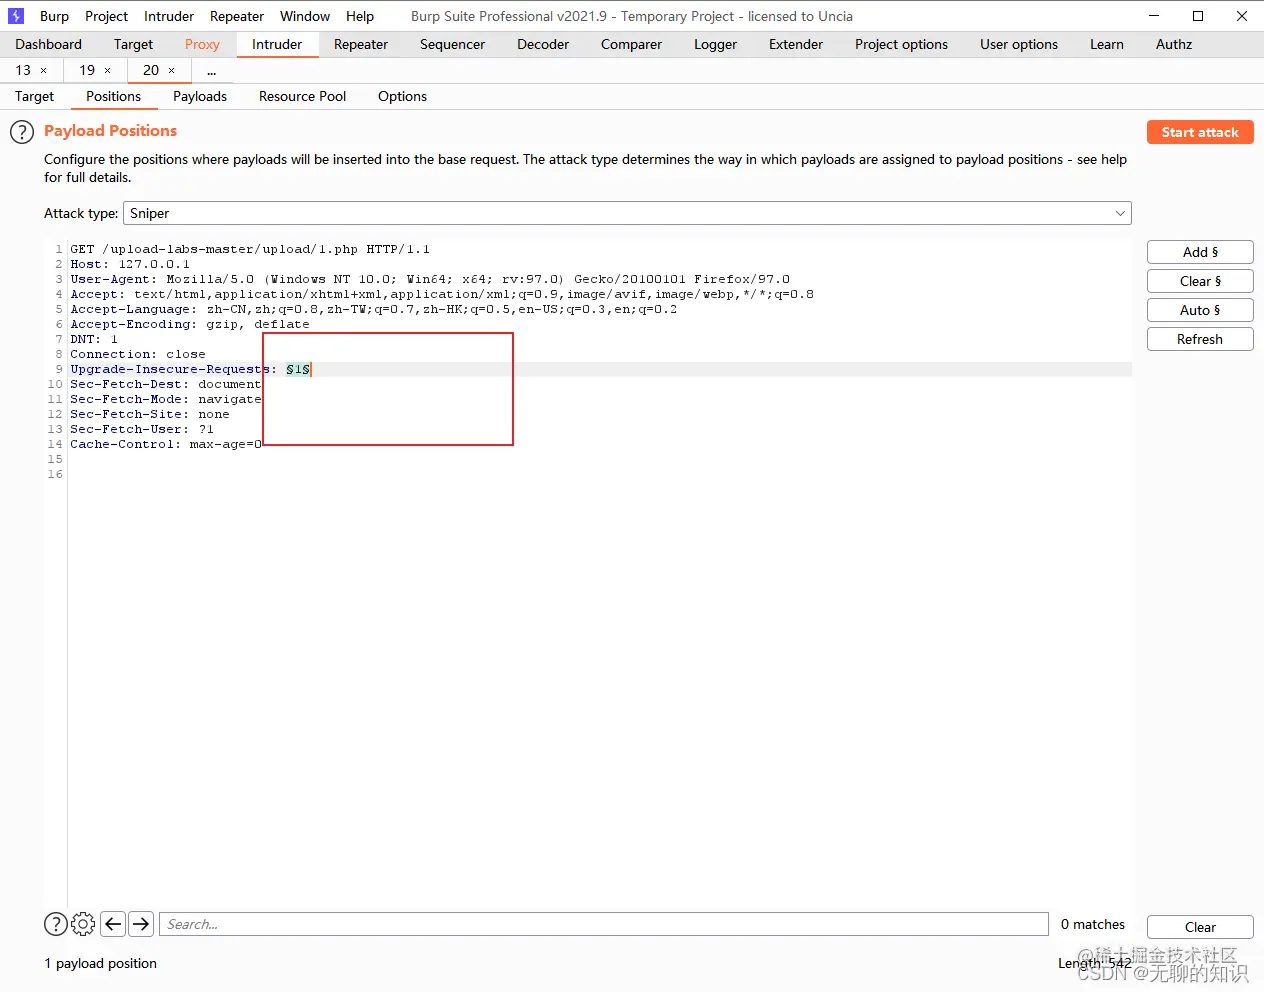This screenshot has height=992, width=1264.
Task: Click the §1§ payload marker
Action: click(298, 369)
